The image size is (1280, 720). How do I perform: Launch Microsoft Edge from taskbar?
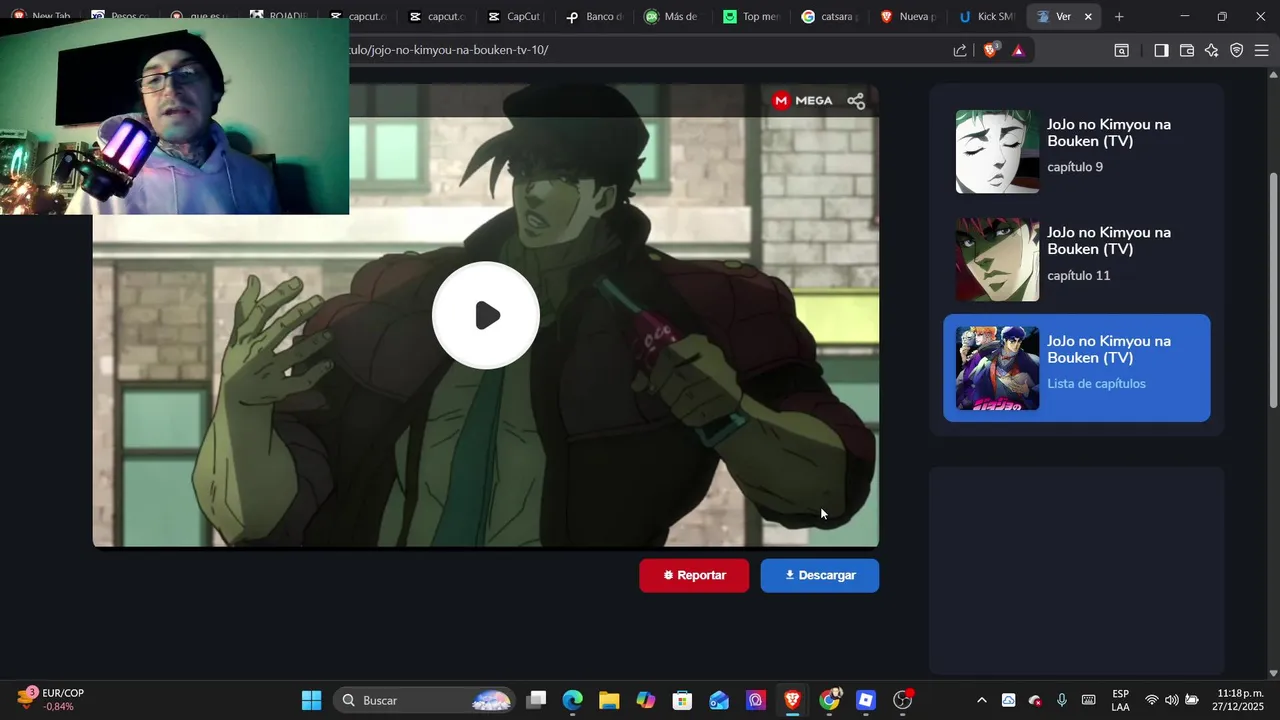pos(572,700)
